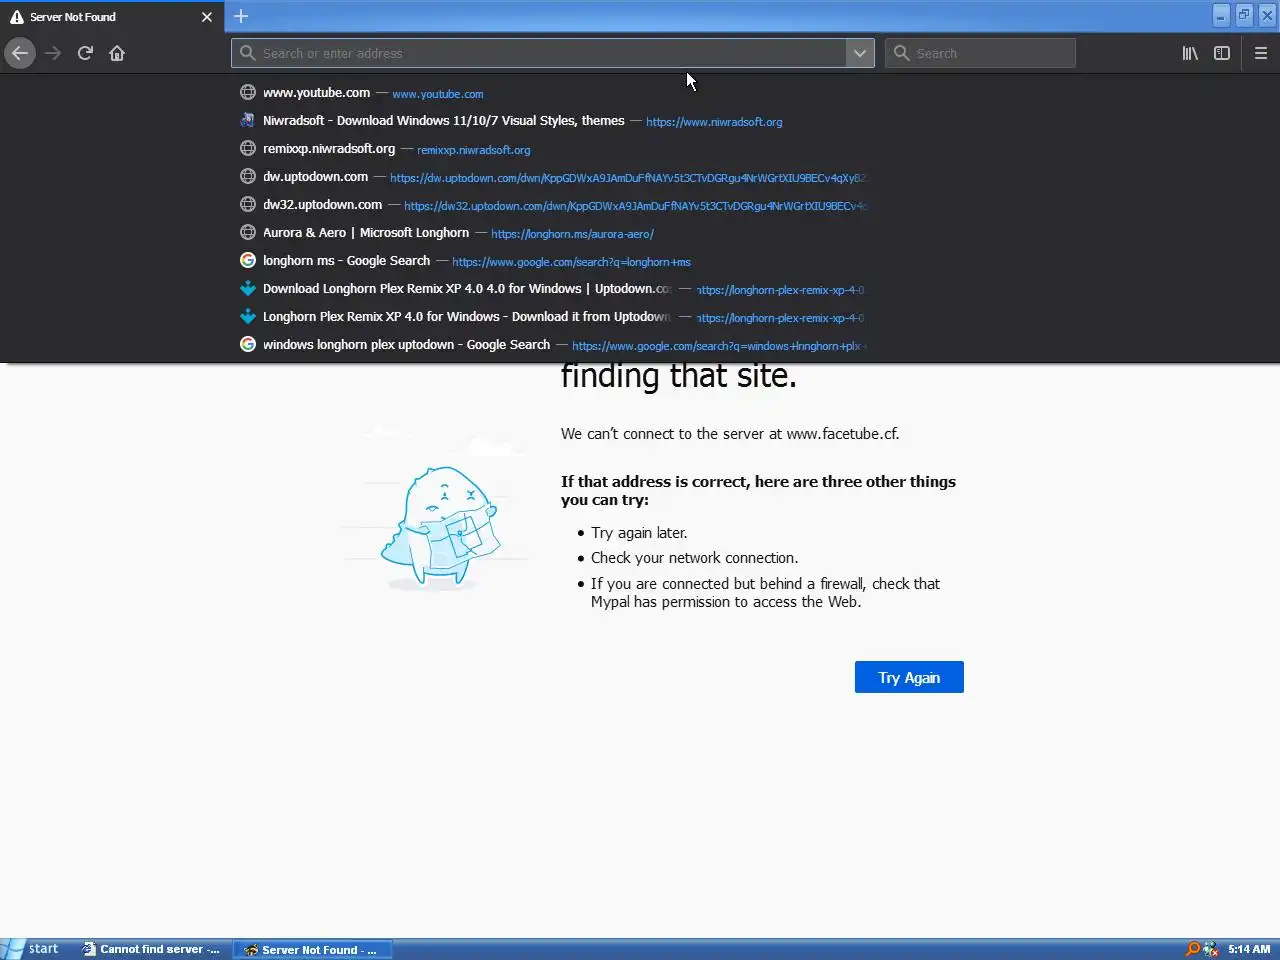Click Niwradsoft favicon in suggestion list
The image size is (1280, 960).
(x=248, y=120)
